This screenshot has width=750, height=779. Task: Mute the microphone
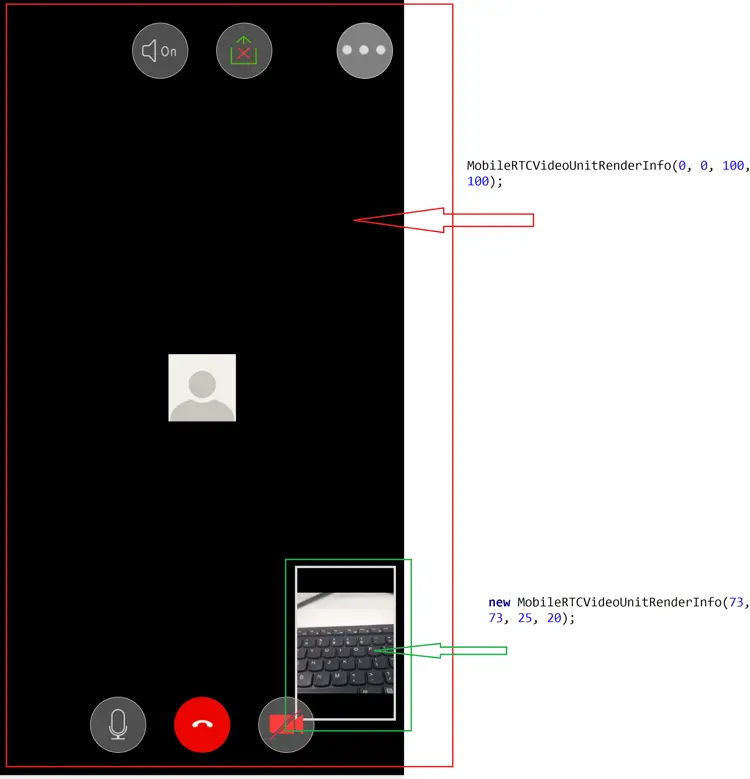pyautogui.click(x=118, y=724)
